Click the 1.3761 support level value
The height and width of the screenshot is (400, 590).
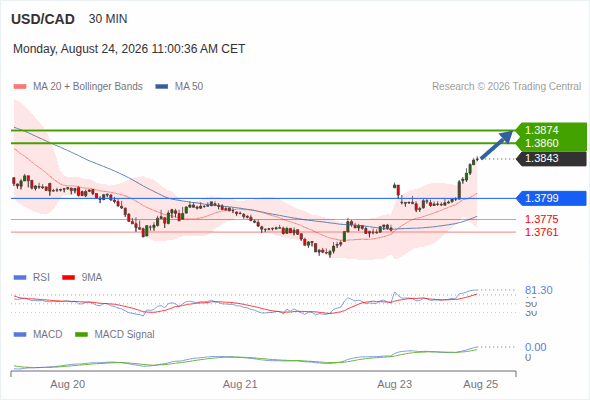(x=541, y=232)
